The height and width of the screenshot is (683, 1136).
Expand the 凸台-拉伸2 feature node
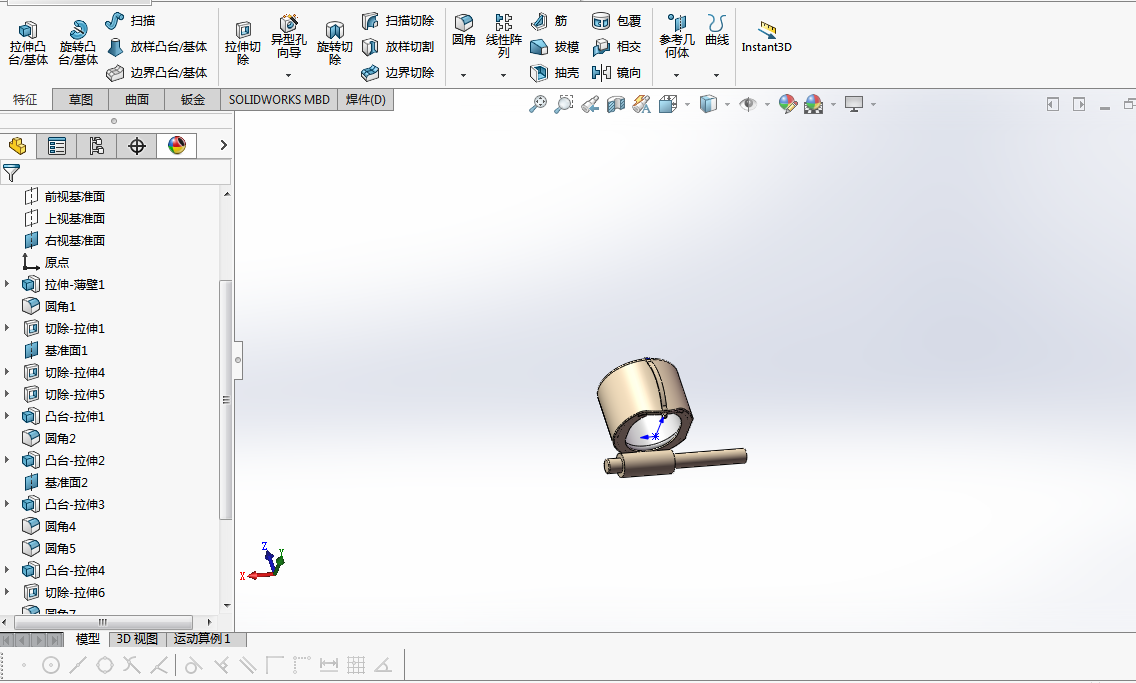7,460
